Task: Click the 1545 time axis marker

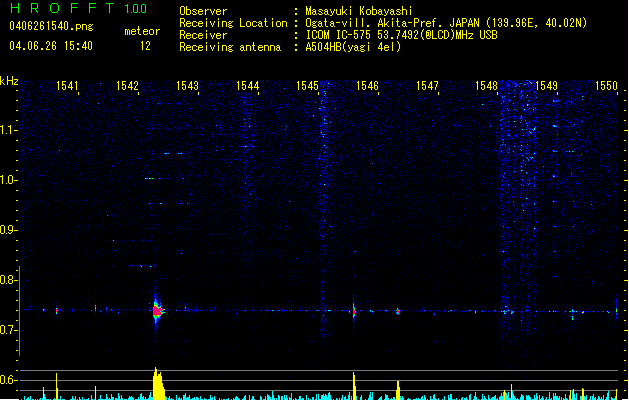Action: [x=307, y=86]
